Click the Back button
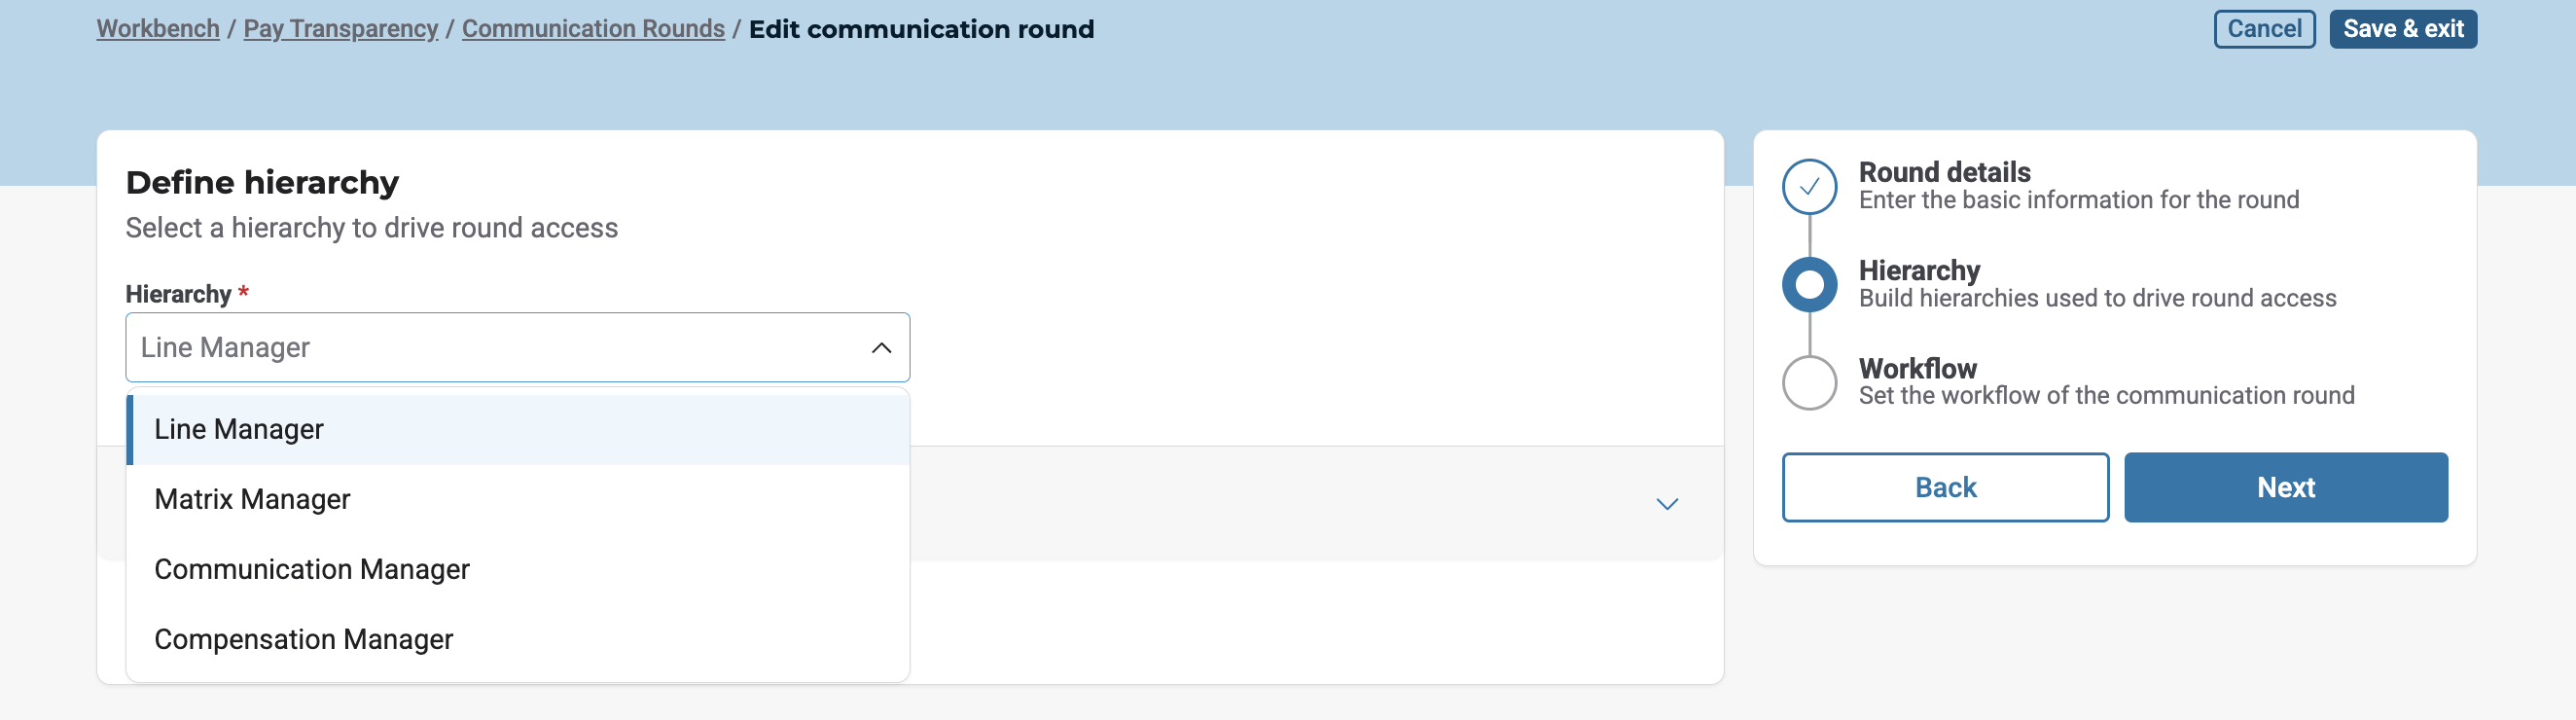This screenshot has height=720, width=2576. point(1944,488)
